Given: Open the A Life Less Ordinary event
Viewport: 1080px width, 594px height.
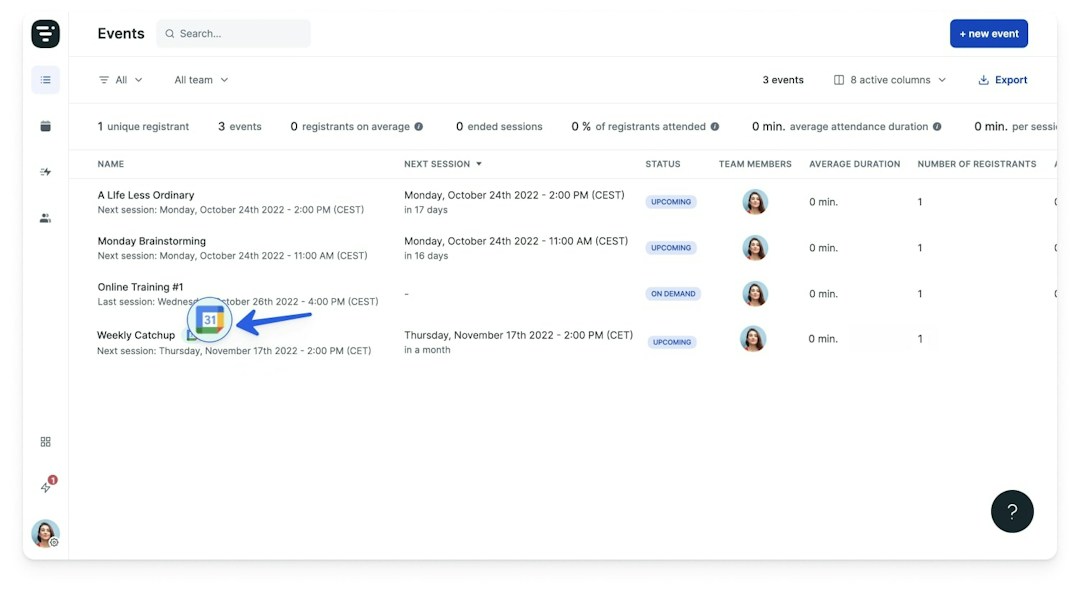Looking at the screenshot, I should (145, 195).
